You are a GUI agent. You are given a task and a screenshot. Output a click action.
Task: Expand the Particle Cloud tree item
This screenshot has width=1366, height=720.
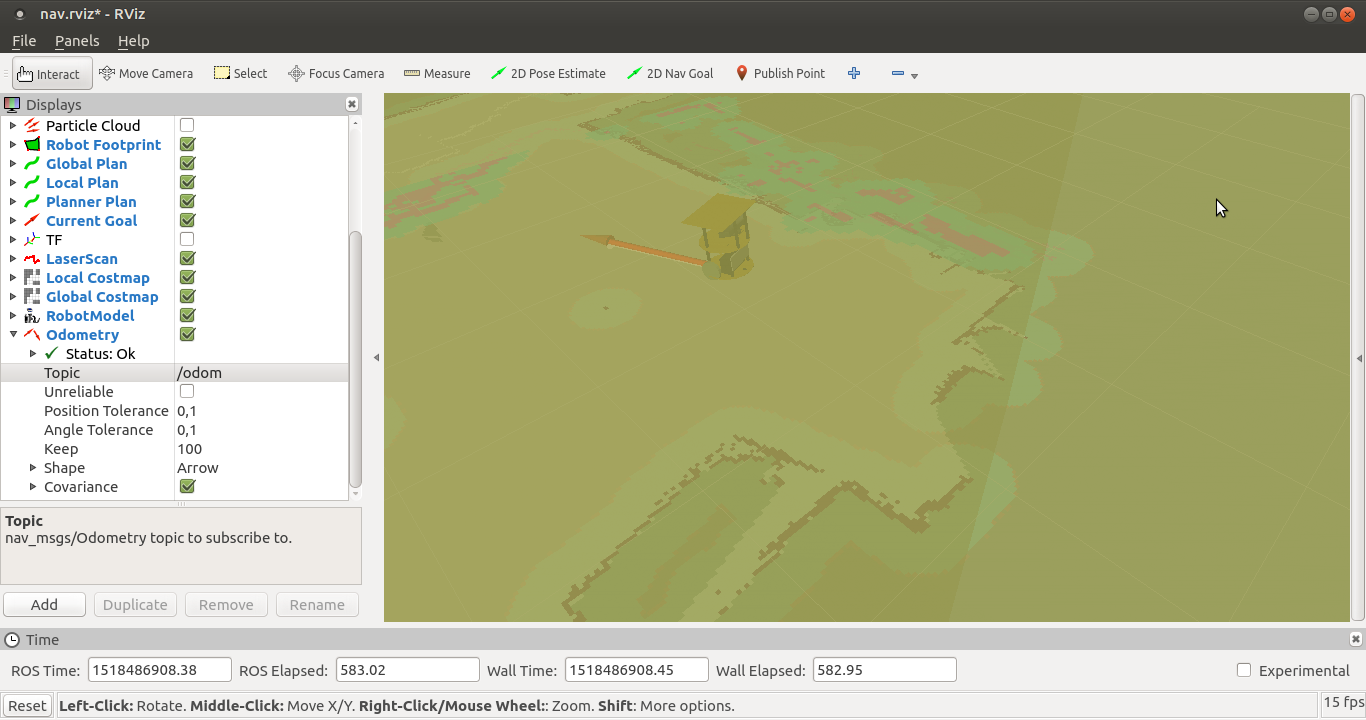[13, 125]
